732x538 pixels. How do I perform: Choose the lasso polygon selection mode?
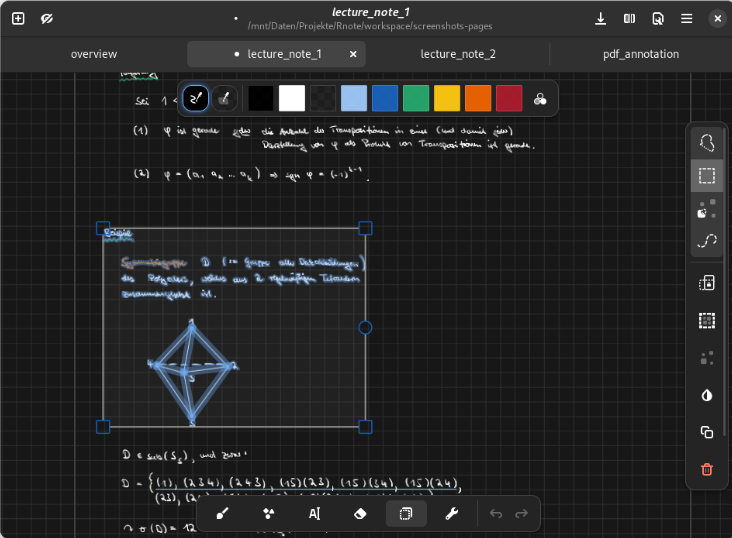[707, 143]
